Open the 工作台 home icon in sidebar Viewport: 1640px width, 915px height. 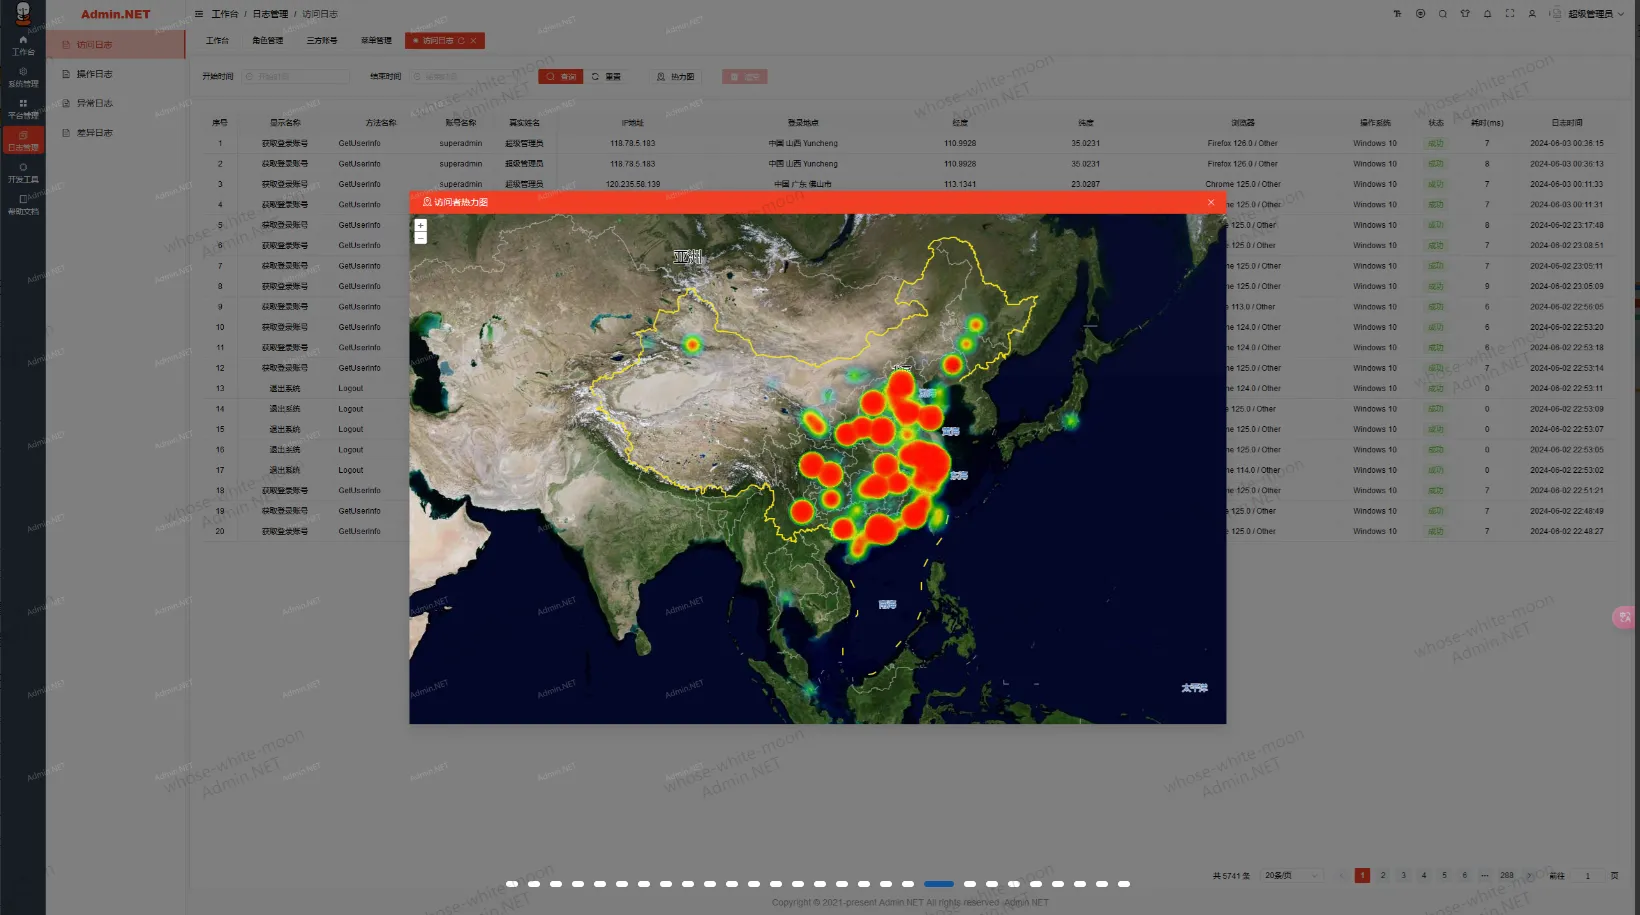coord(23,45)
